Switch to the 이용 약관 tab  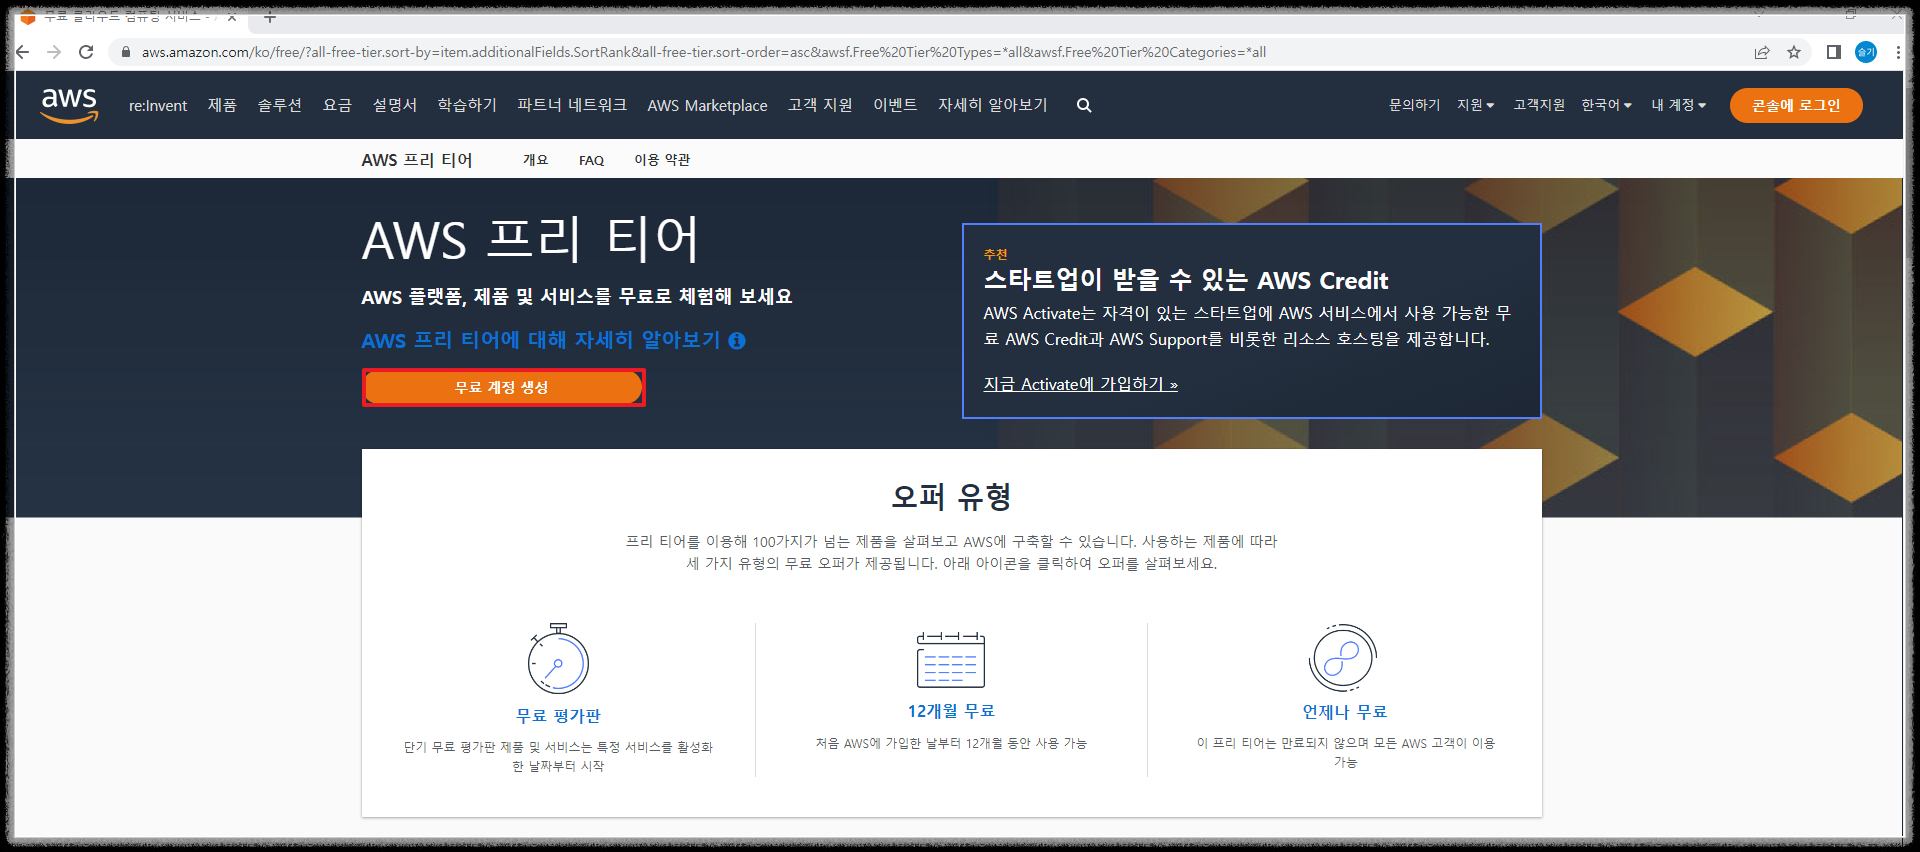click(x=662, y=160)
